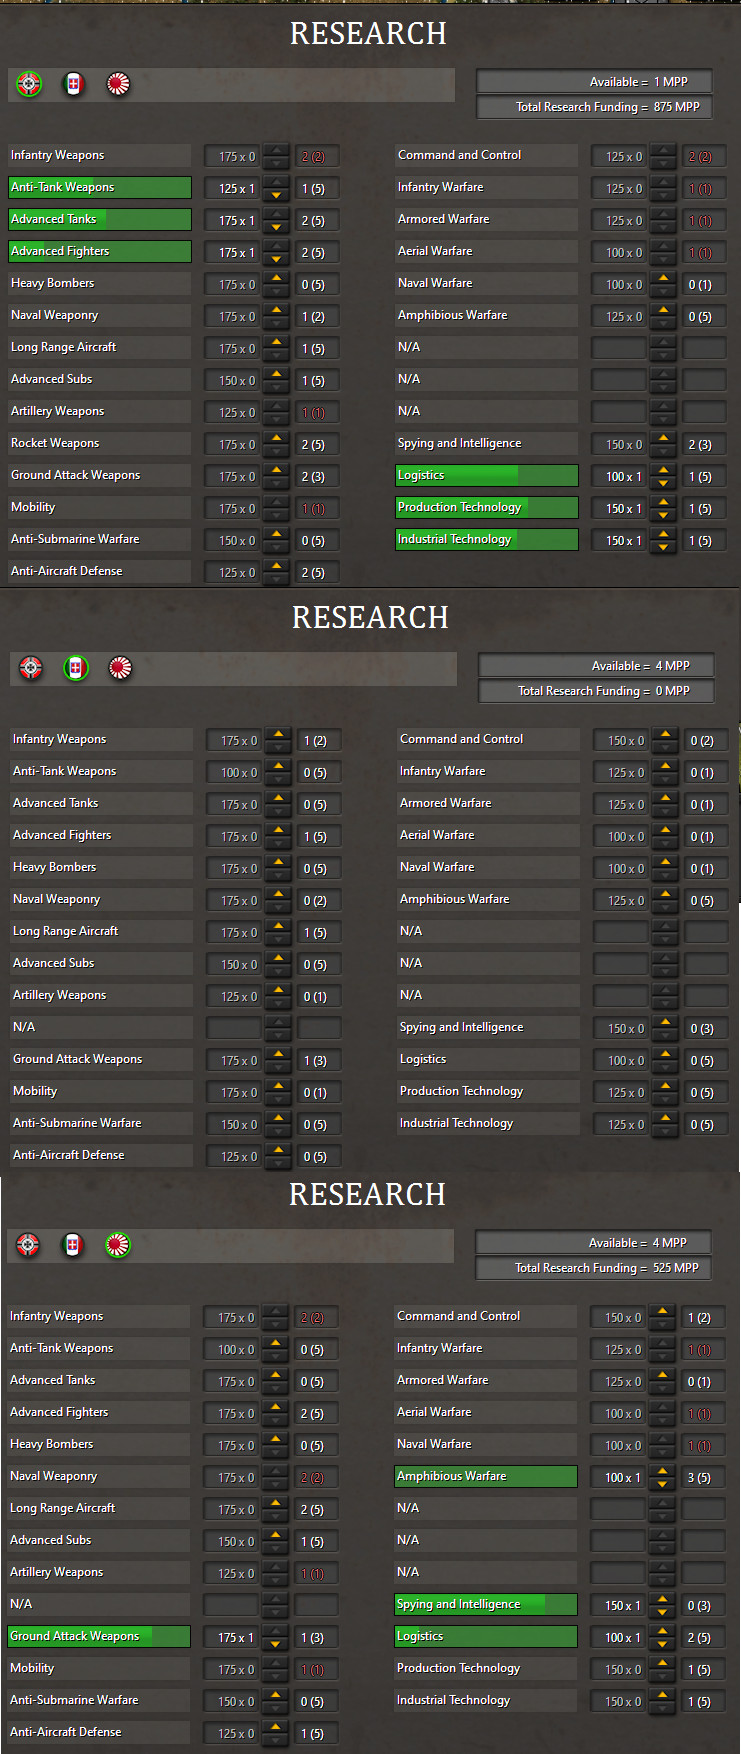Click the "Available = 1 MPP" box

point(594,82)
